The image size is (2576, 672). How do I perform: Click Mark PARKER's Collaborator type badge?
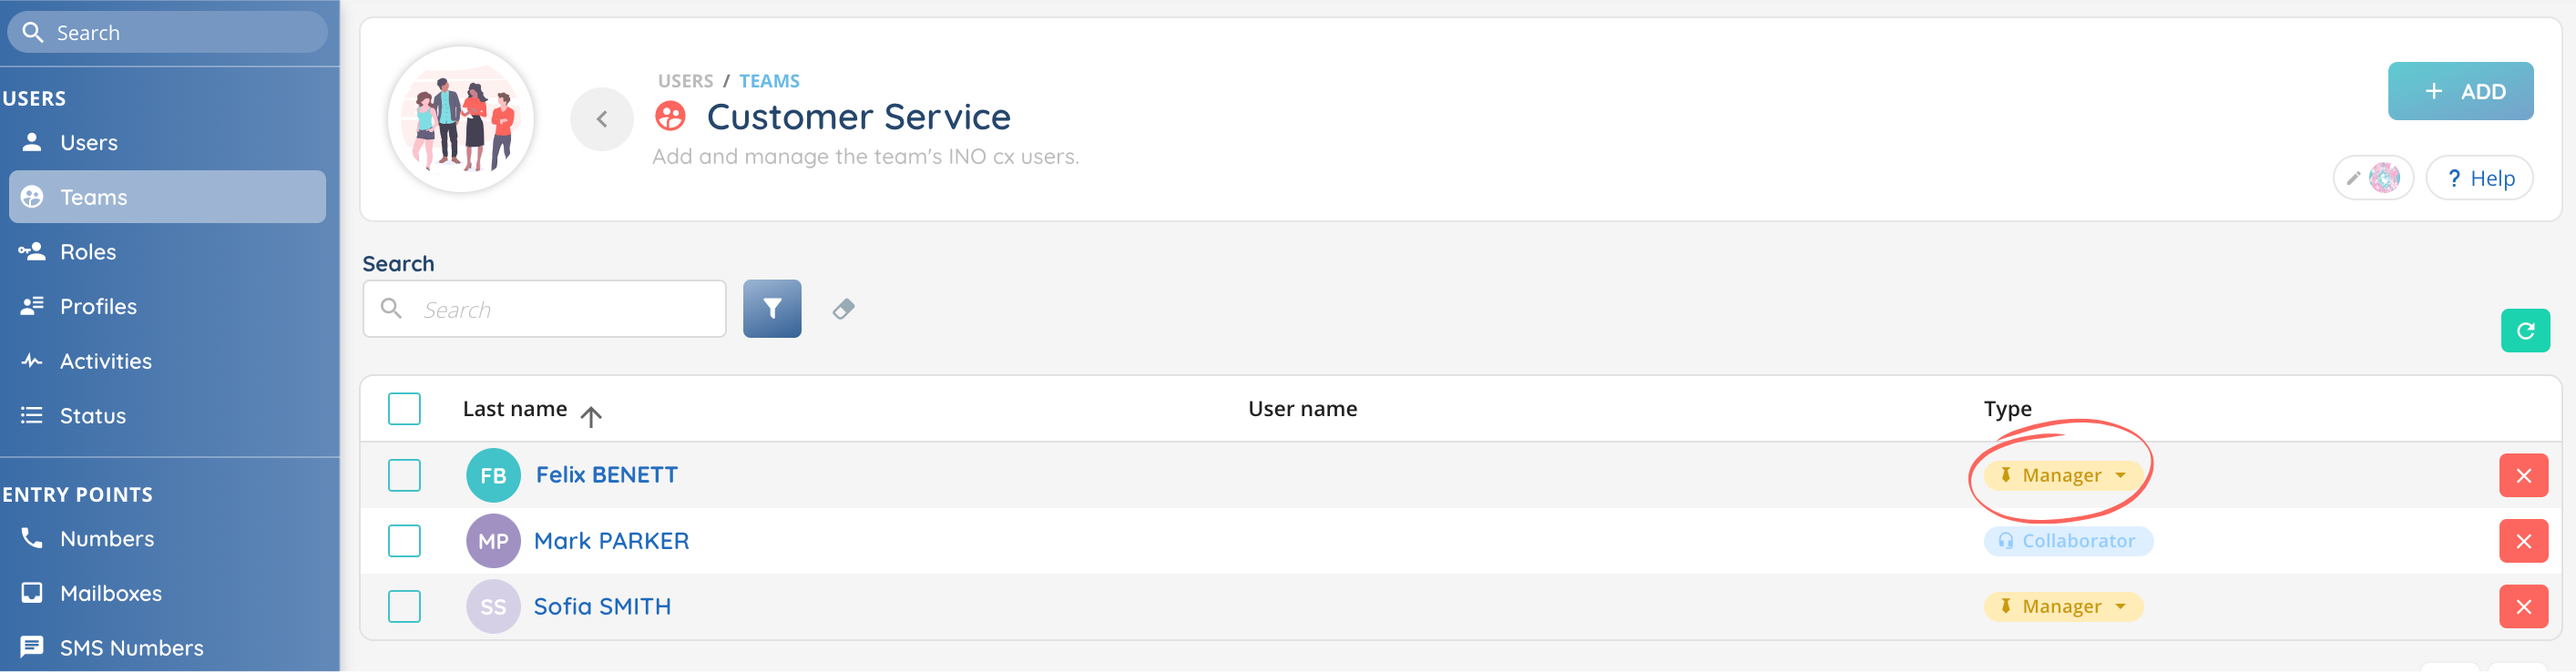(x=2067, y=541)
